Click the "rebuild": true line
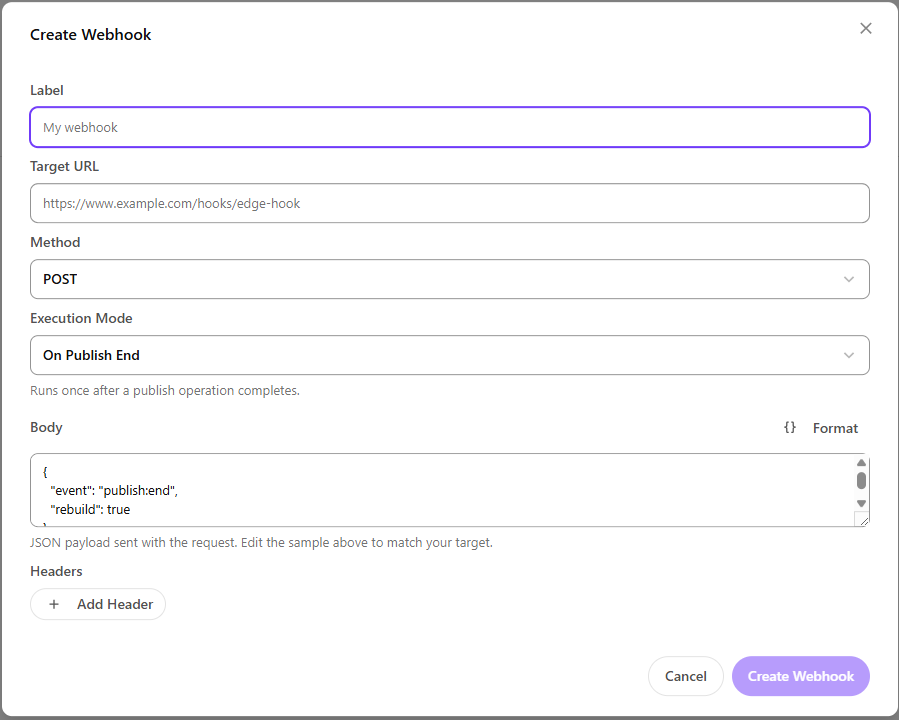899x720 pixels. pyautogui.click(x=90, y=510)
